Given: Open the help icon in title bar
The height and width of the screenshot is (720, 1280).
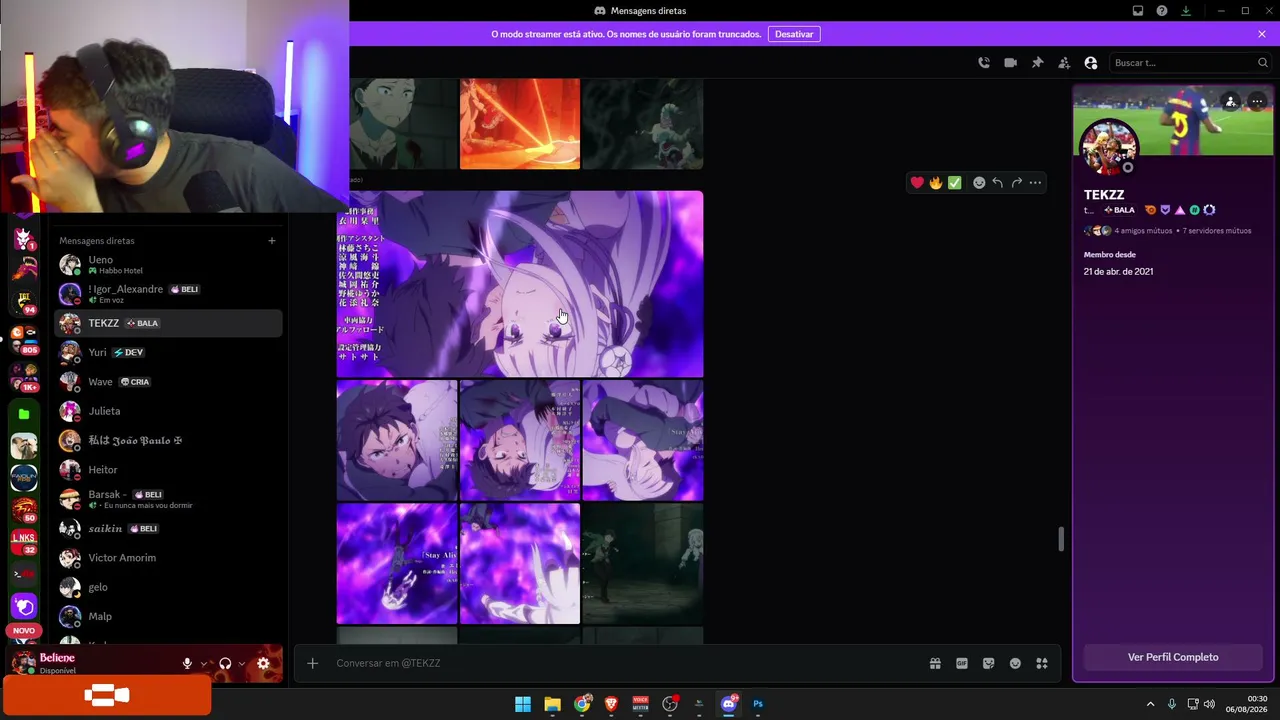Looking at the screenshot, I should coord(1162,11).
